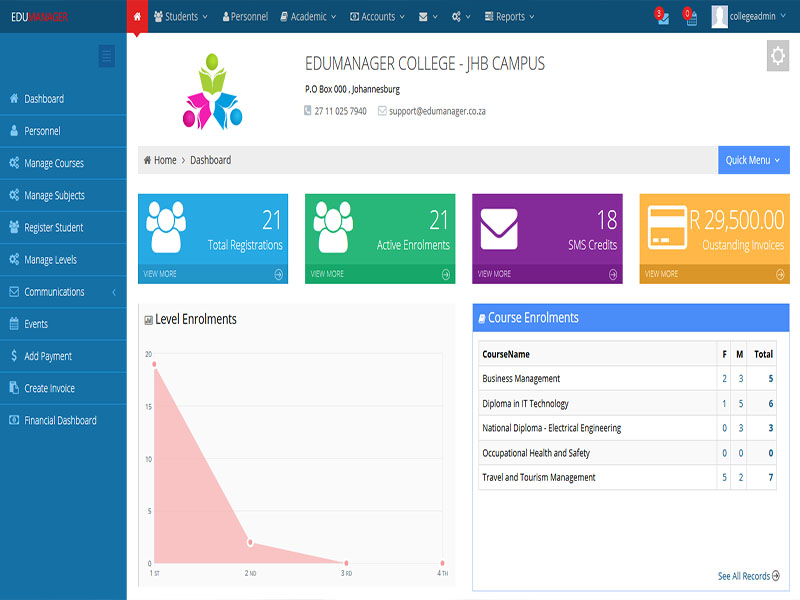The image size is (800, 600).
Task: Click the envelope icon on SMS Credits card
Action: click(499, 229)
